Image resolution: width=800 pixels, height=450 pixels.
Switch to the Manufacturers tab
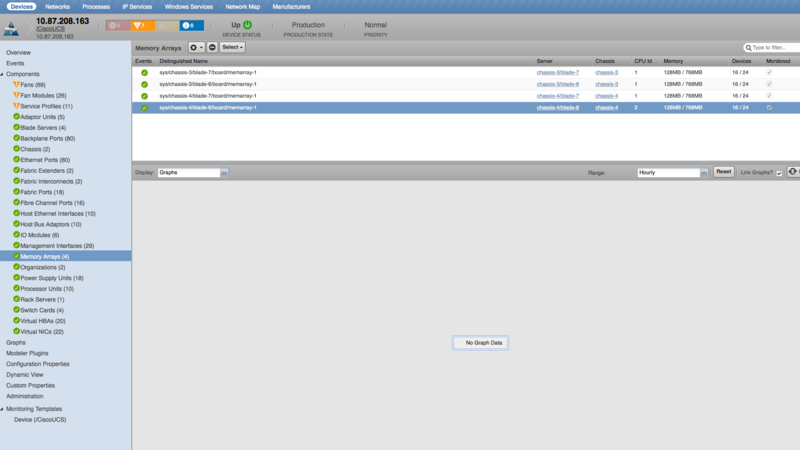pos(291,7)
